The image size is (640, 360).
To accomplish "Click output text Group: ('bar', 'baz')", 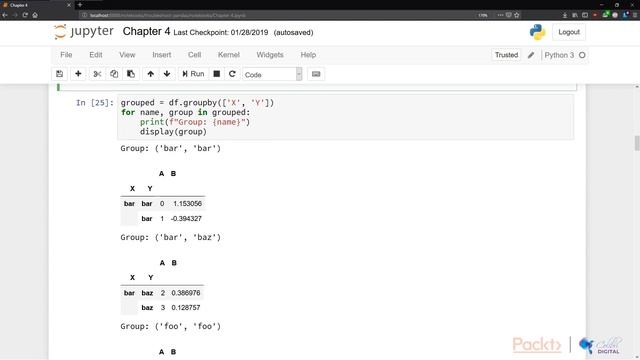I will 171,238.
